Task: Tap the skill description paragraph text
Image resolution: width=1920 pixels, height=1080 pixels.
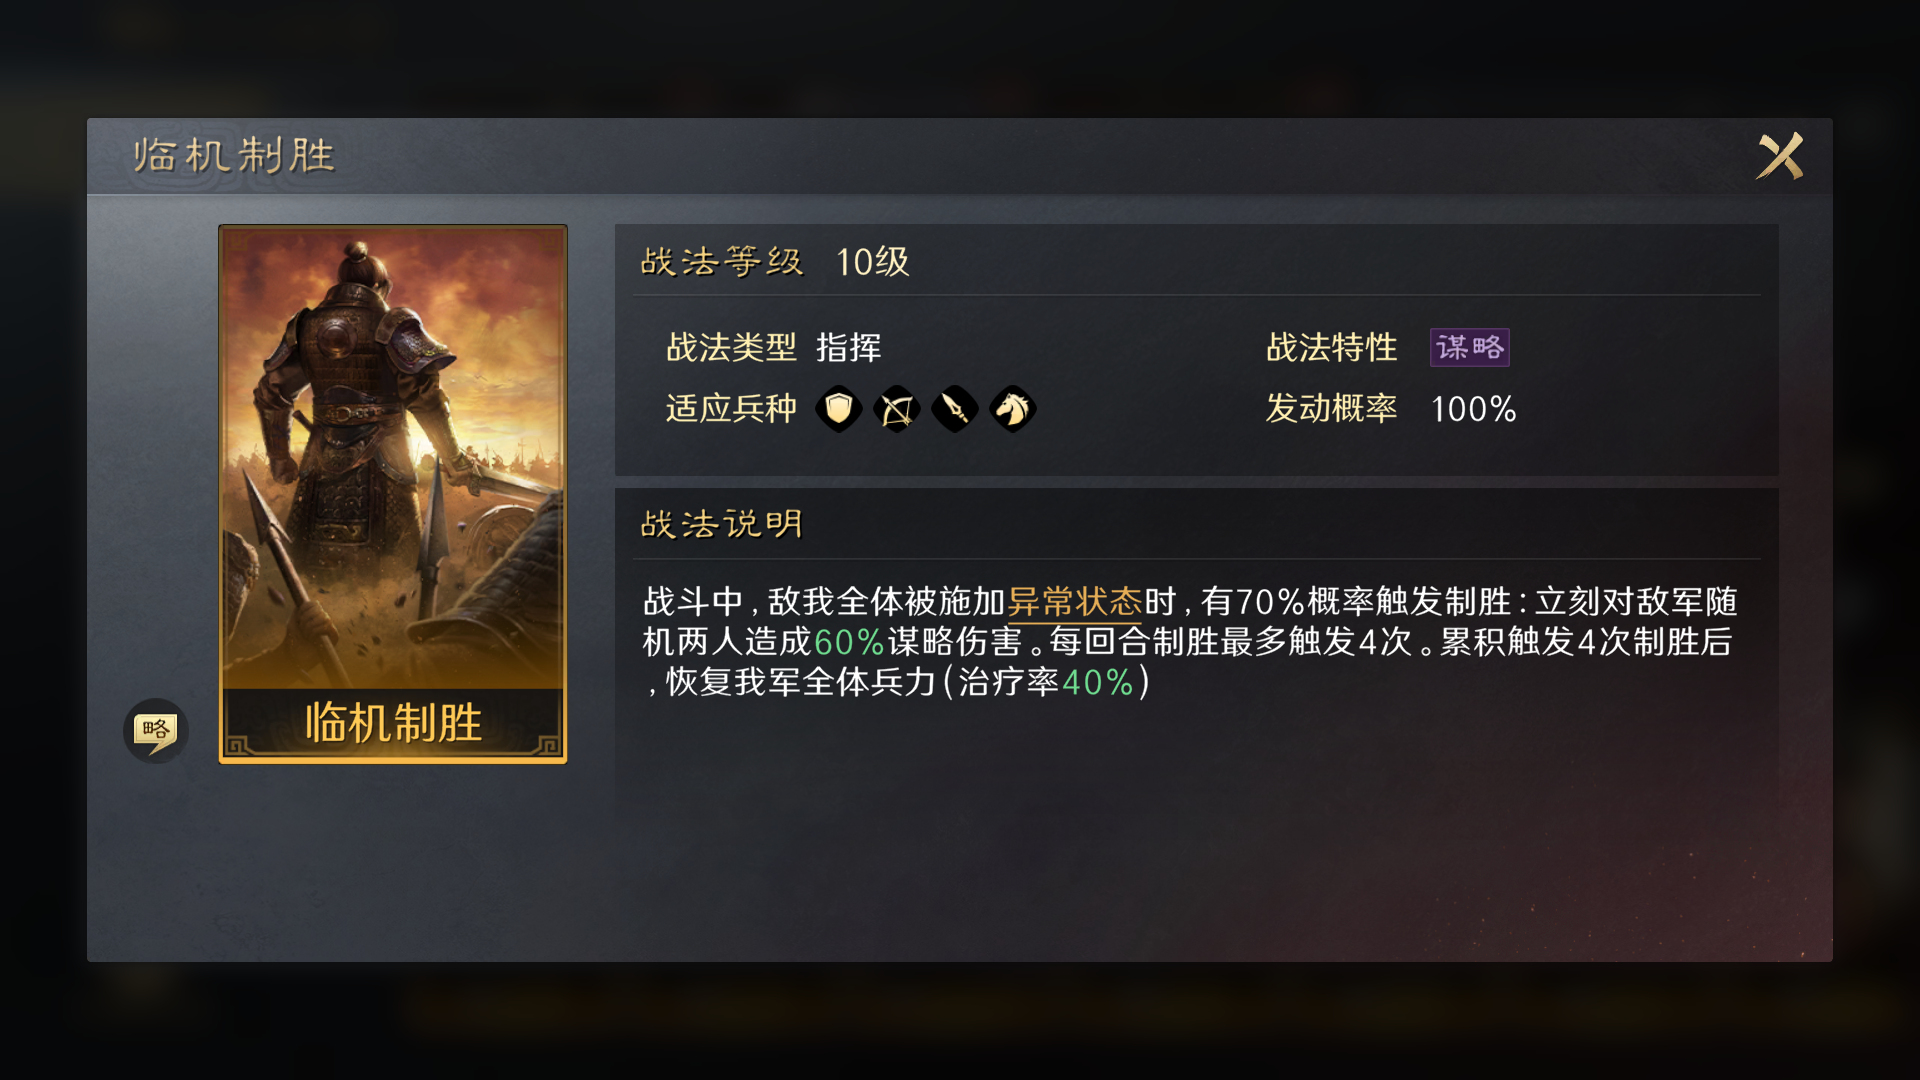Action: click(1190, 641)
